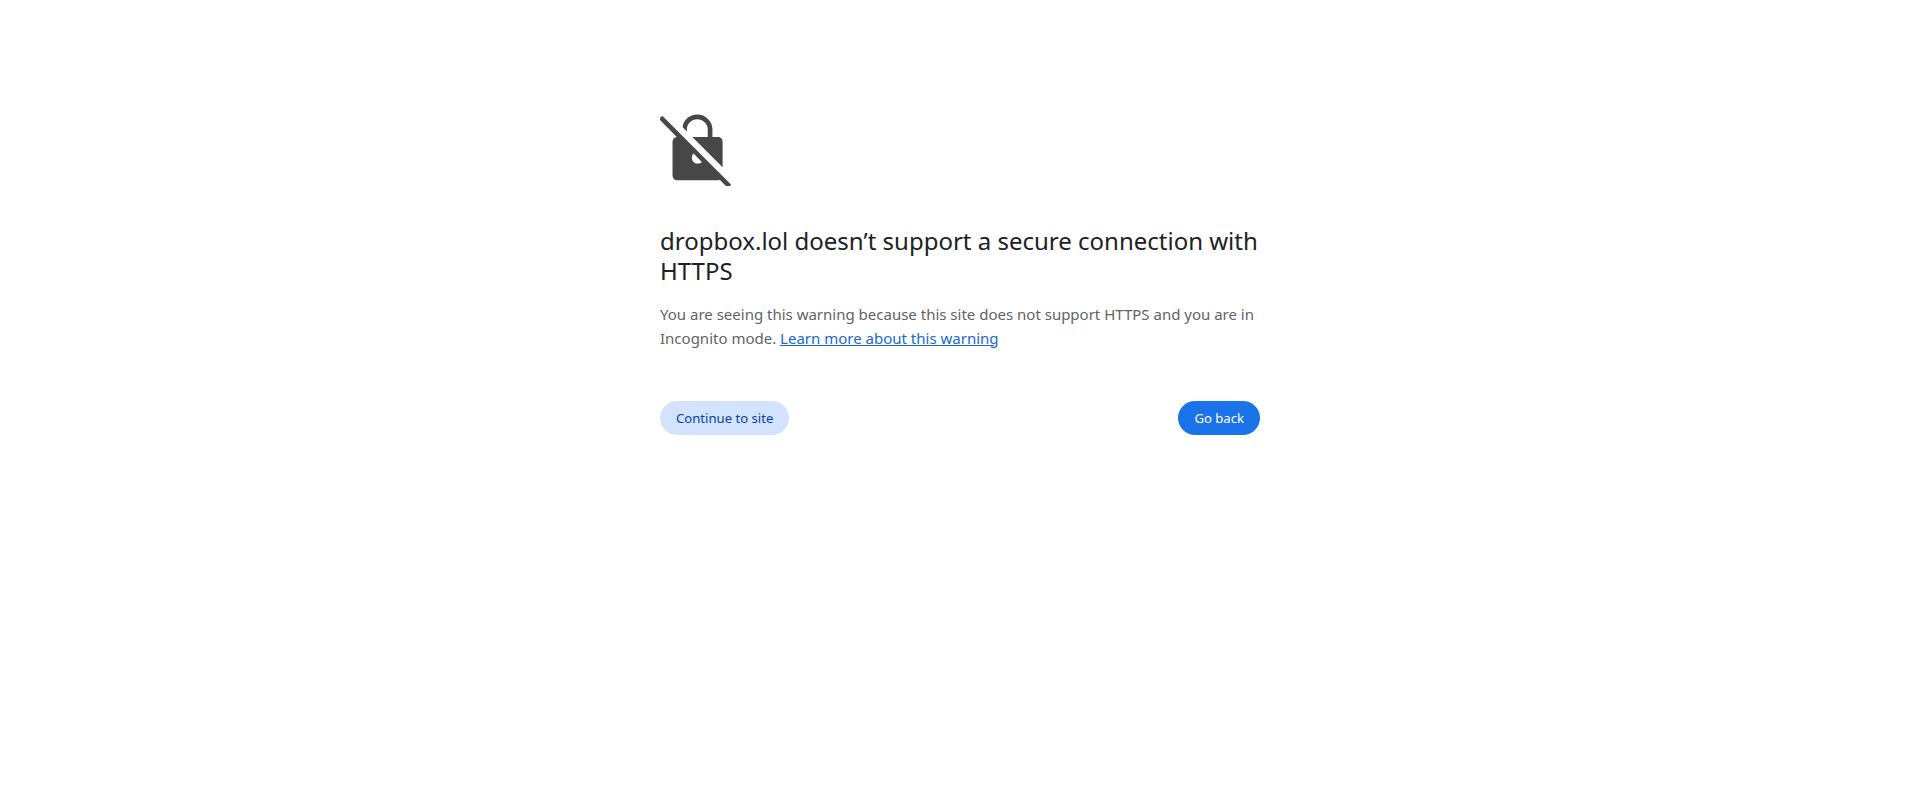Click 'Continue' text inside the light-blue button
1920x811 pixels.
(704, 418)
